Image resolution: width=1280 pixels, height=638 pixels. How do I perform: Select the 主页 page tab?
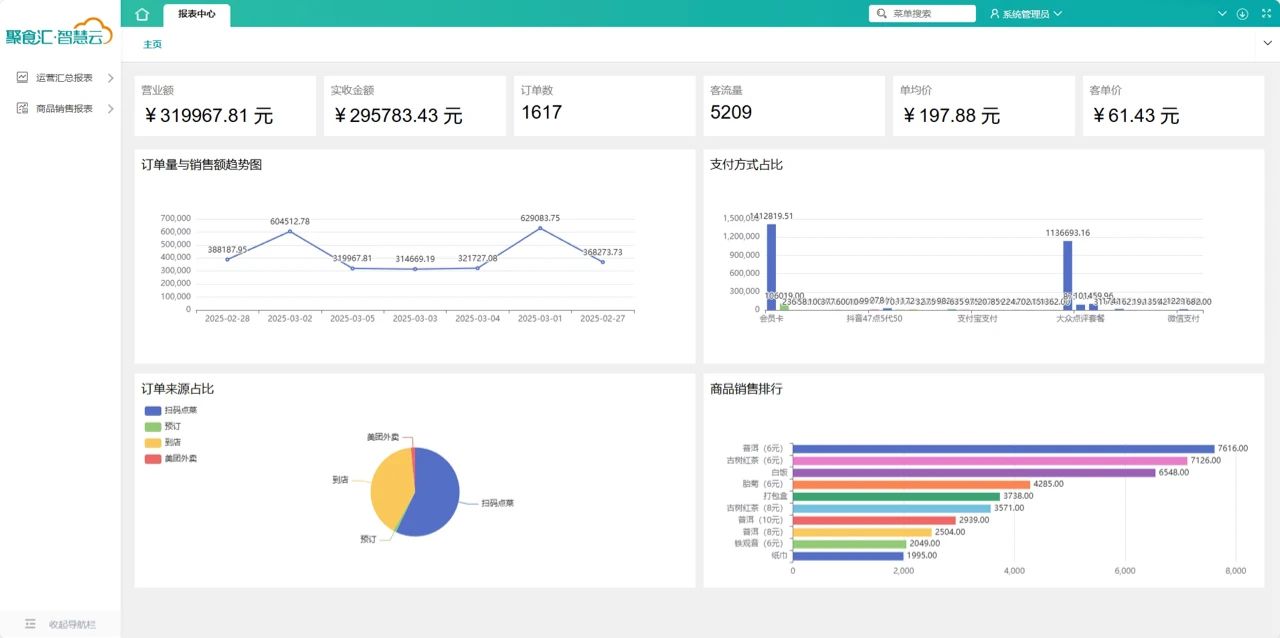152,44
